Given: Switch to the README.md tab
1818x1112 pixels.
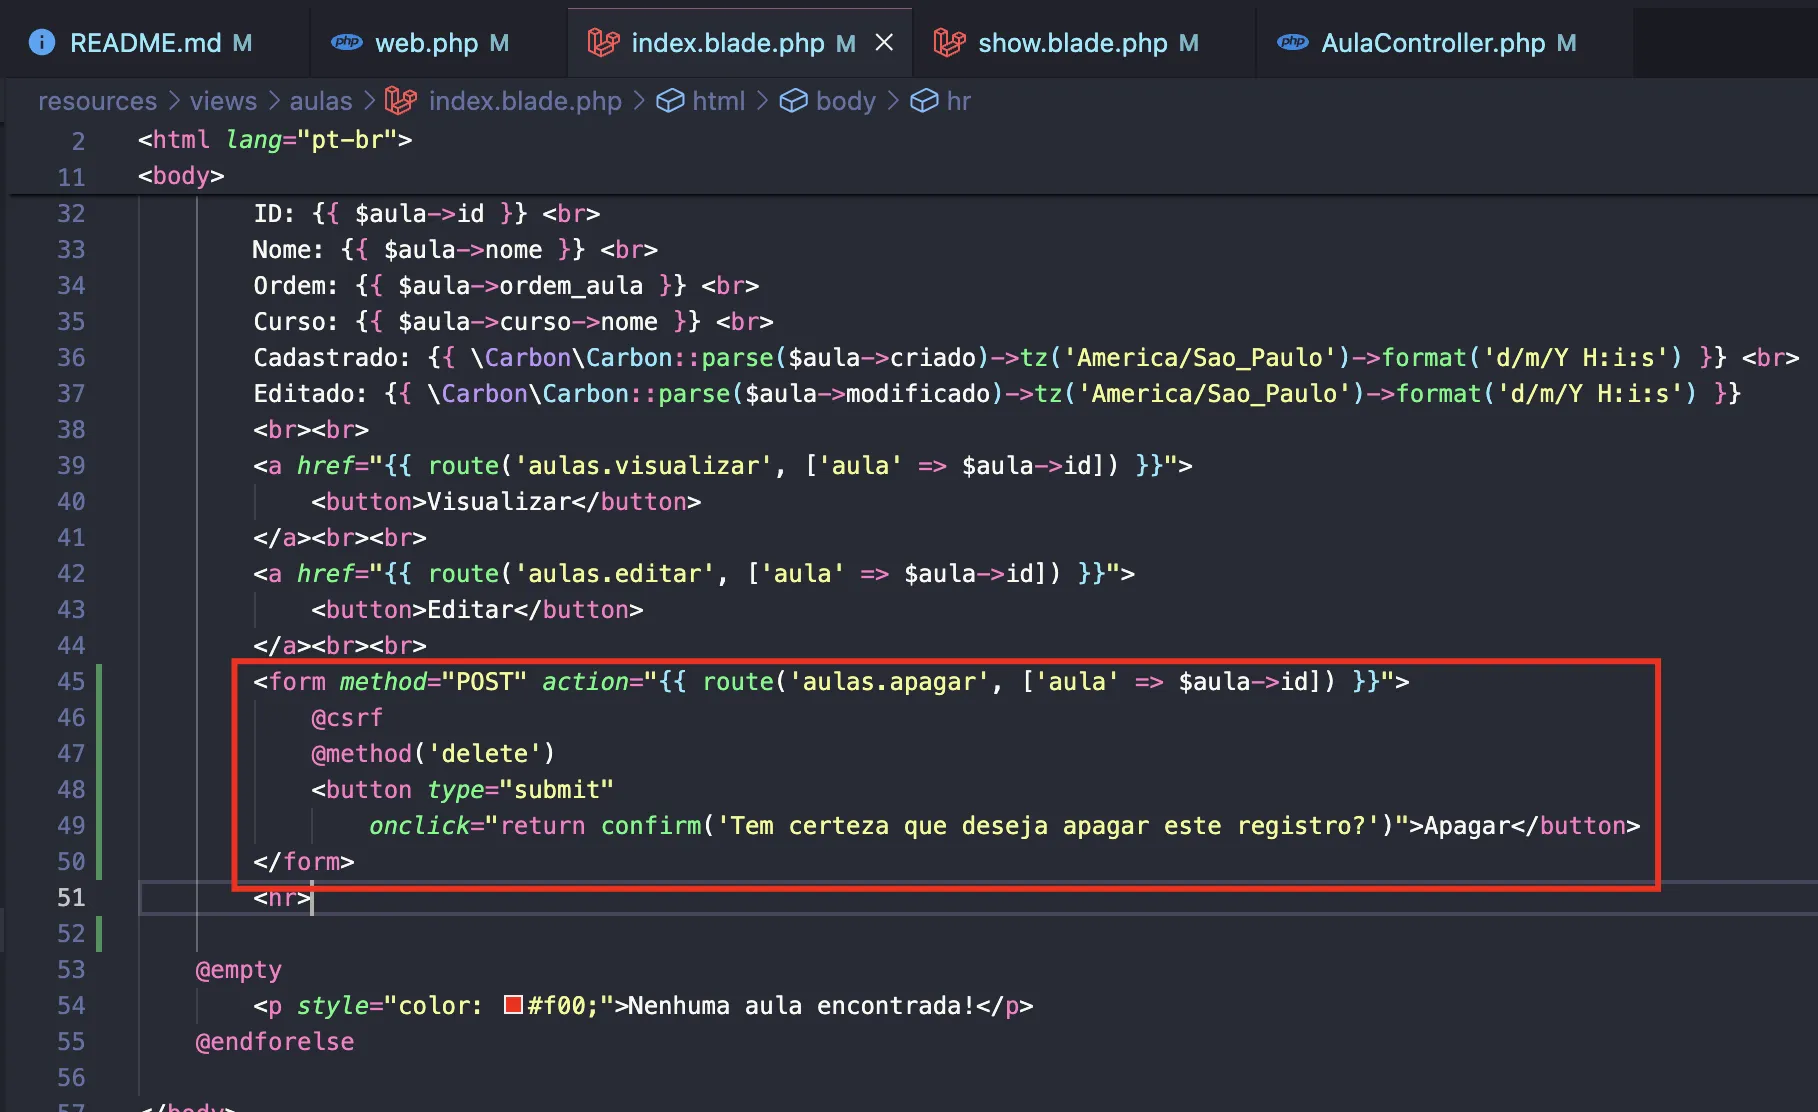Looking at the screenshot, I should point(145,43).
